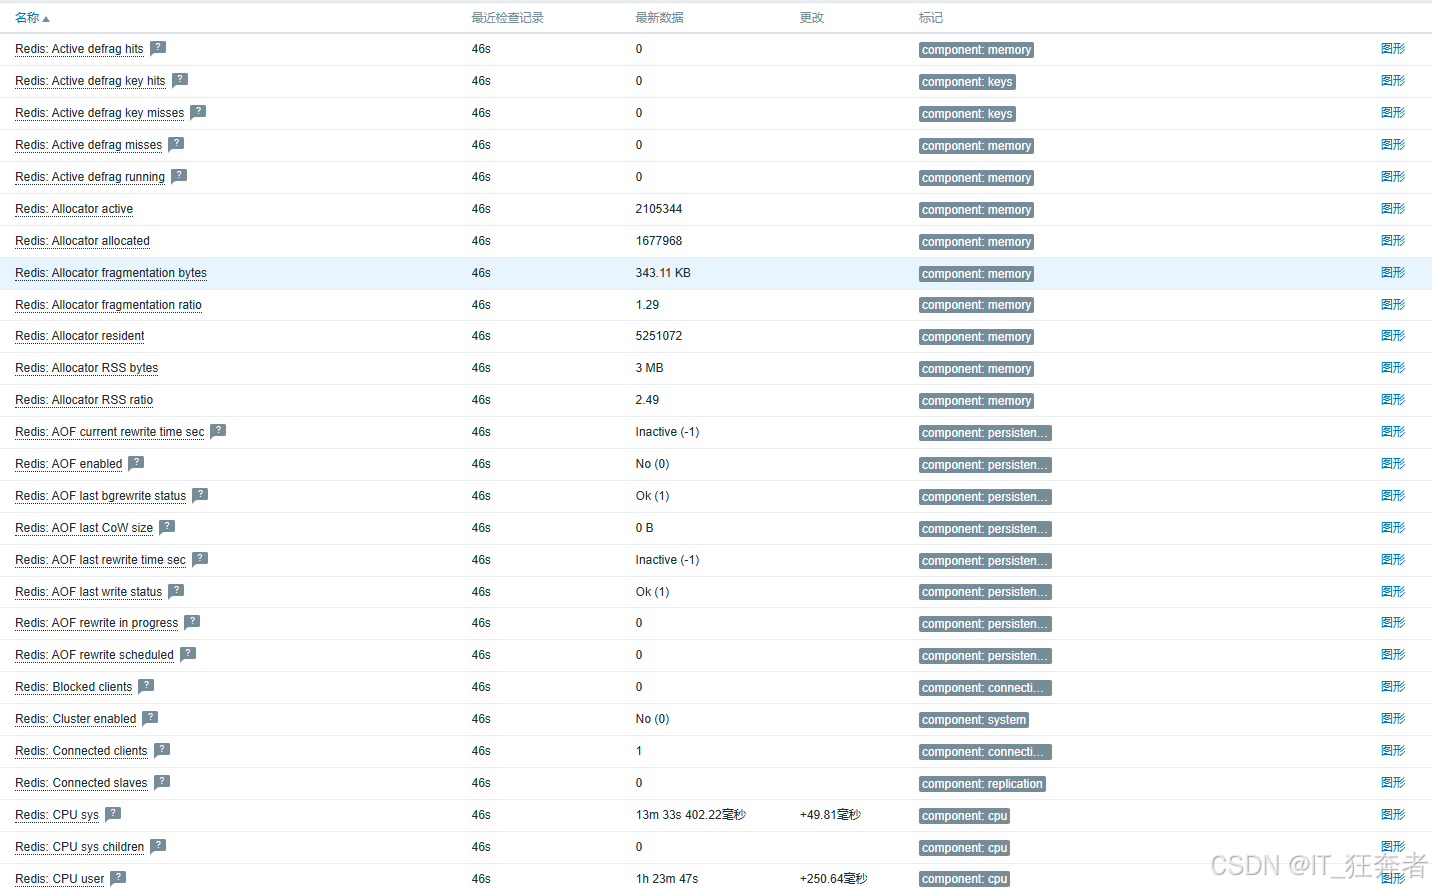Click component: replication tag in Connected slaves row
1432x891 pixels.
point(982,784)
